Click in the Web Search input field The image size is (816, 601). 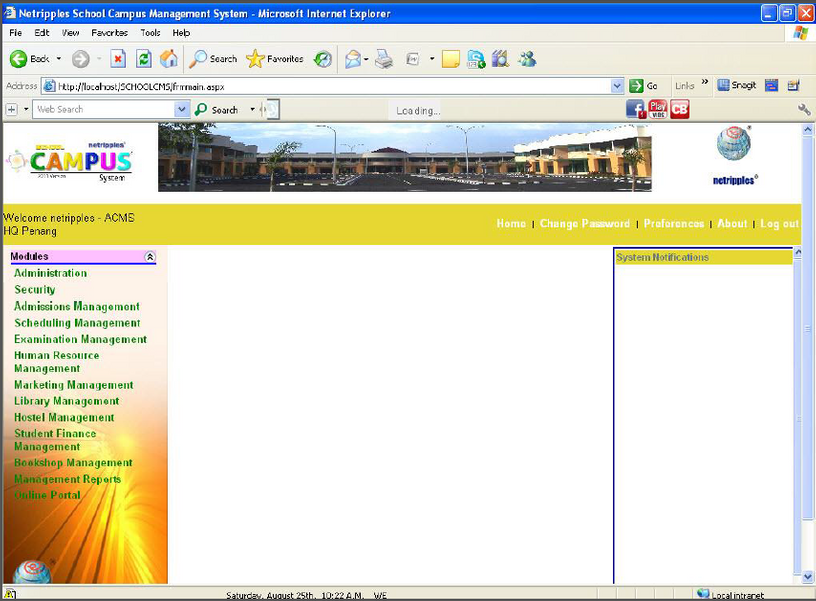[103, 109]
